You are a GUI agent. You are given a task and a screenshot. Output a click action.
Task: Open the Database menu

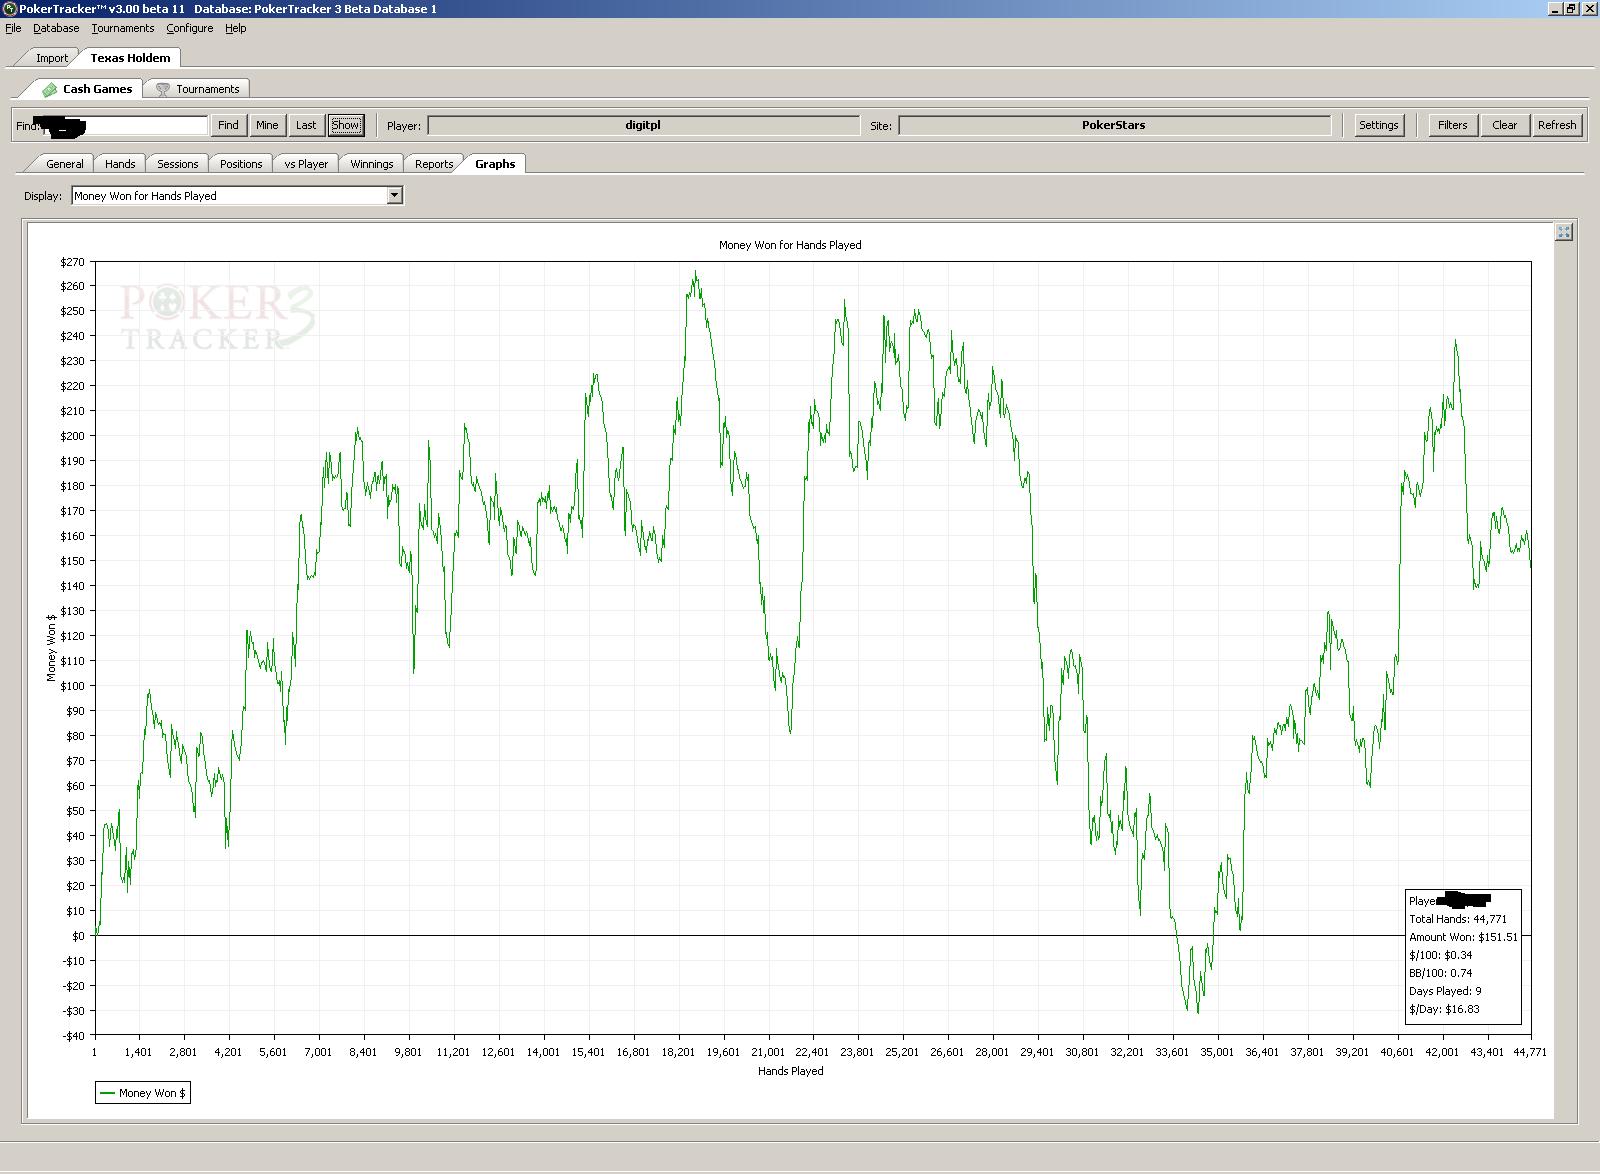(x=56, y=28)
